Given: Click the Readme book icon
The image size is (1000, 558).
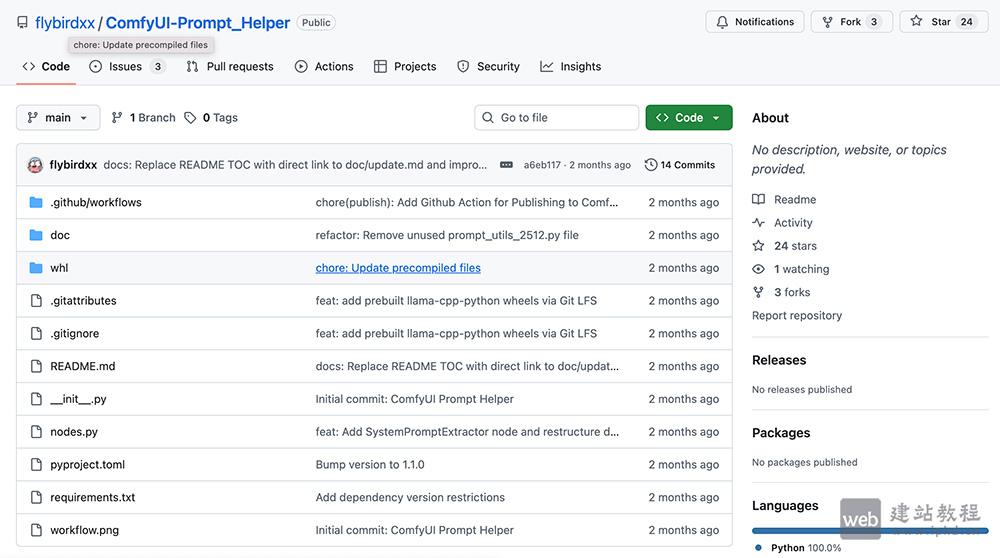Looking at the screenshot, I should click(759, 200).
